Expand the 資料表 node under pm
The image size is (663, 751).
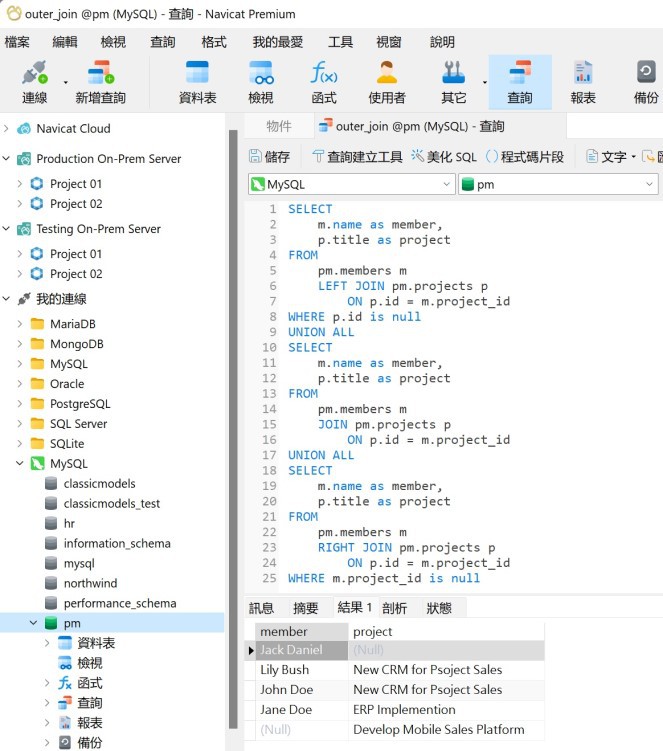tap(47, 643)
